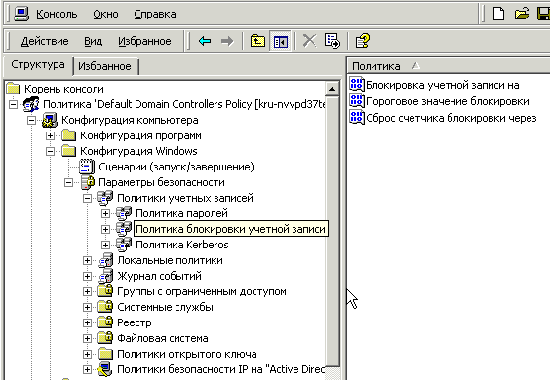550x380 pixels.
Task: Open the Действие menu
Action: point(45,41)
